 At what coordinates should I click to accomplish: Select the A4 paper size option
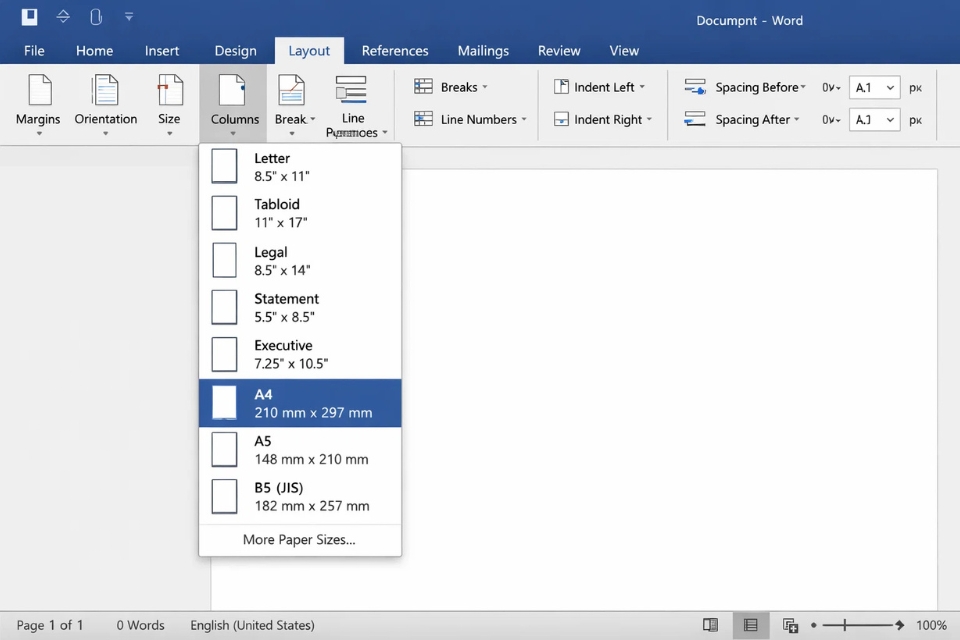(x=300, y=402)
